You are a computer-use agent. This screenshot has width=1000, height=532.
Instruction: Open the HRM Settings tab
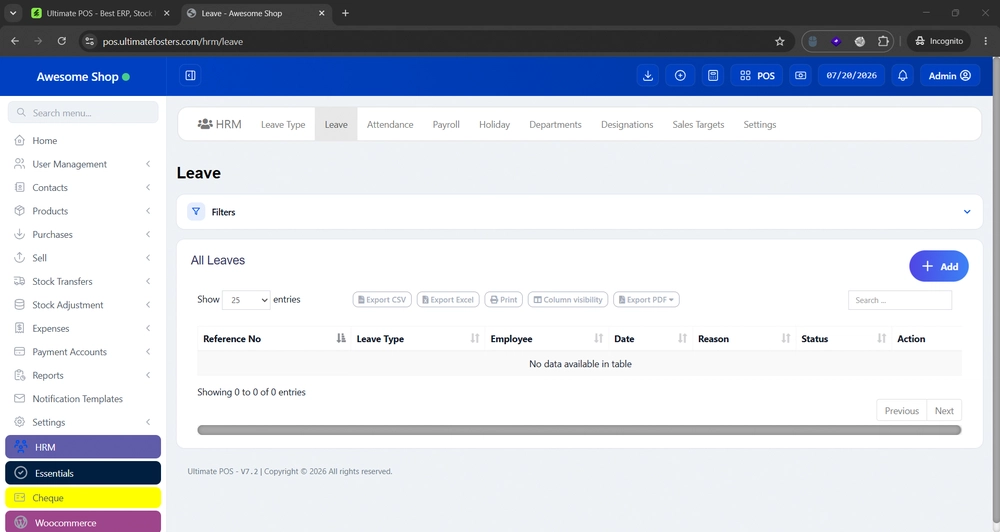[x=760, y=124]
